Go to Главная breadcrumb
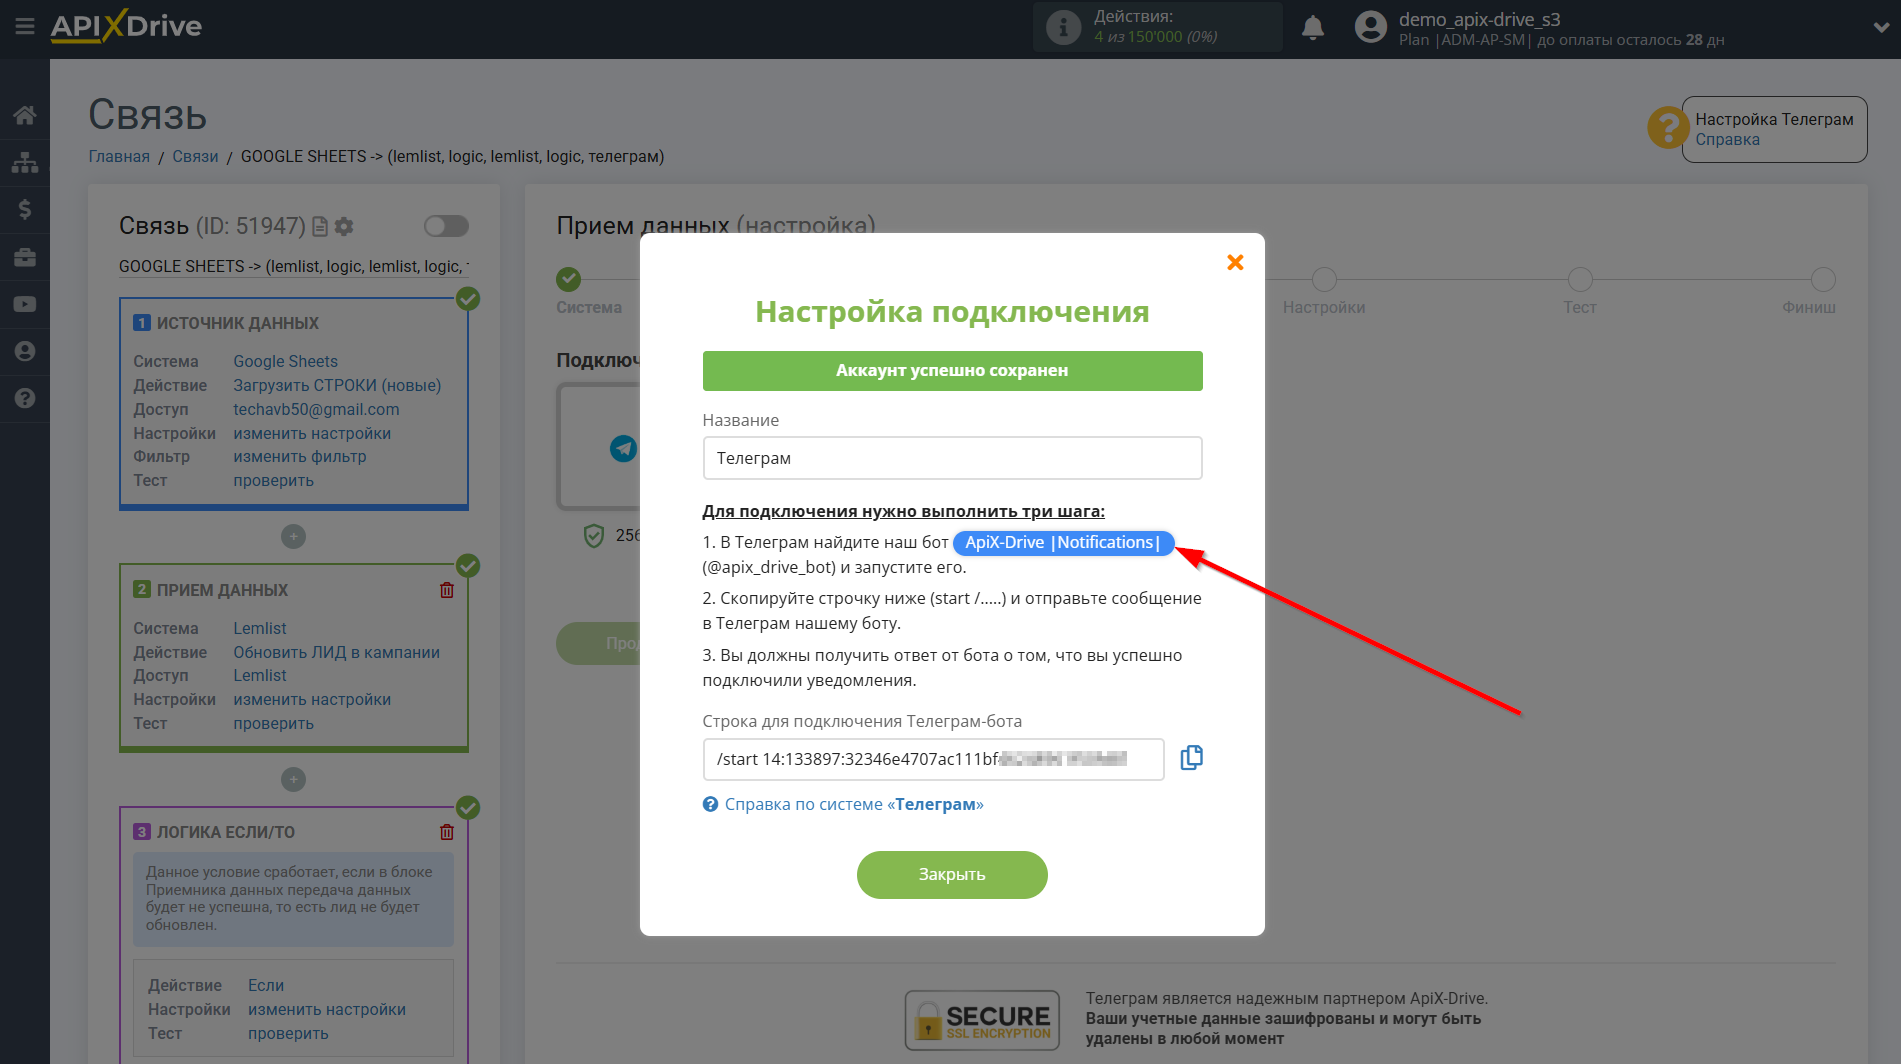Screen dimensions: 1901x1064 pos(119,156)
